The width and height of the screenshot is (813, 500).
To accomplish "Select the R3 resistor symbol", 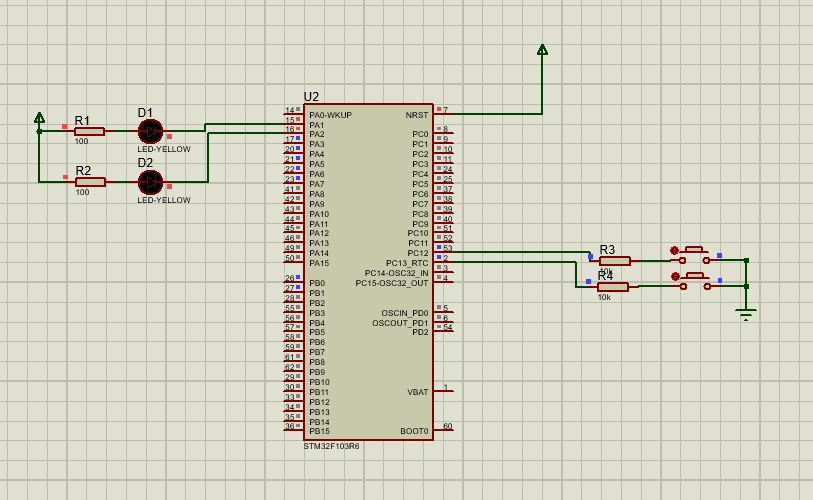I will 615,261.
